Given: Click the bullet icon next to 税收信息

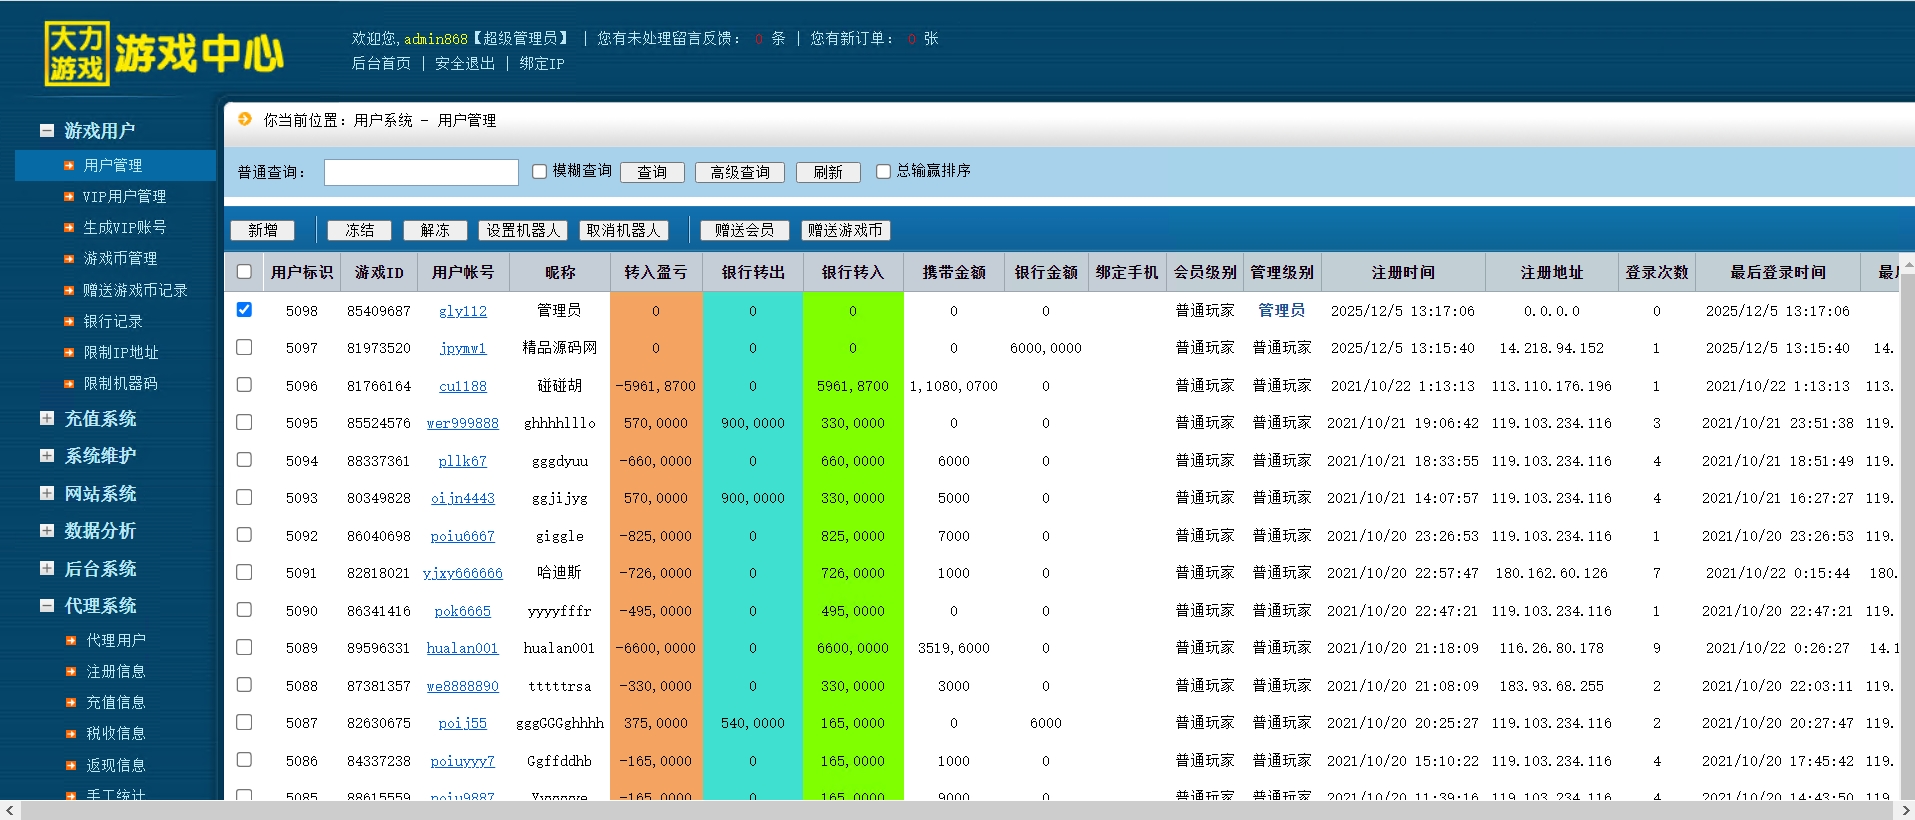Looking at the screenshot, I should coord(71,734).
